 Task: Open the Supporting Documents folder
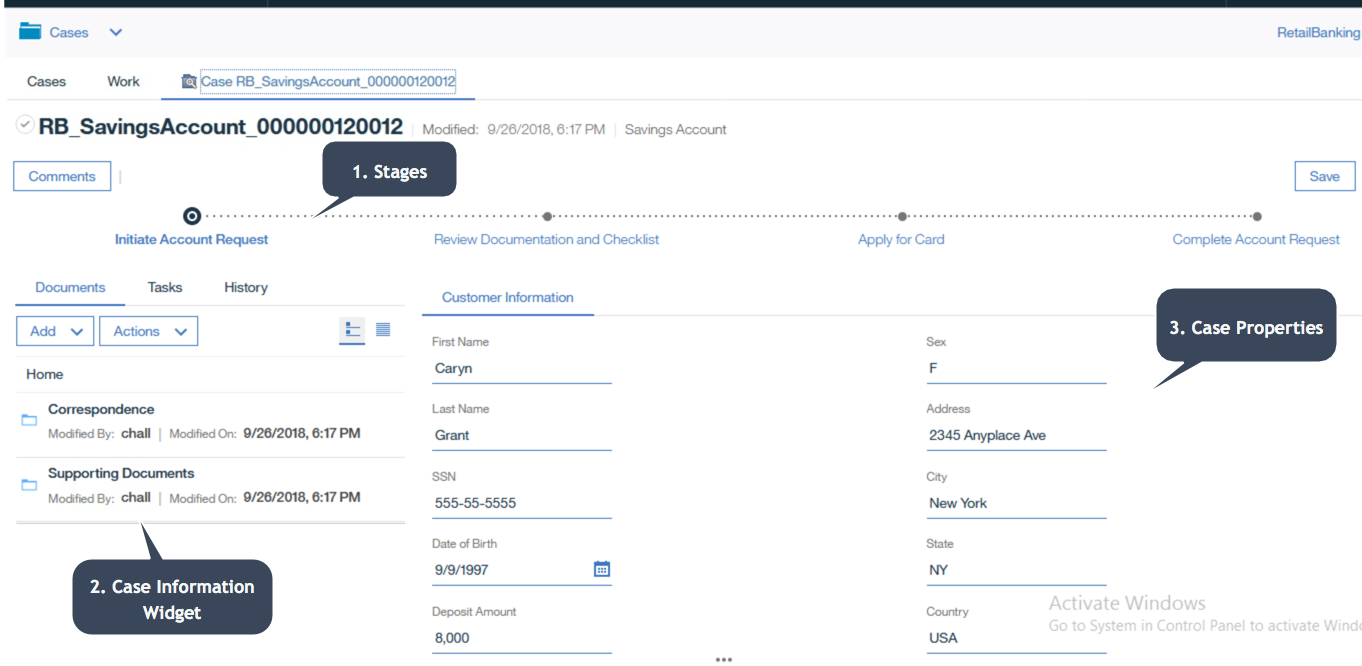click(121, 473)
